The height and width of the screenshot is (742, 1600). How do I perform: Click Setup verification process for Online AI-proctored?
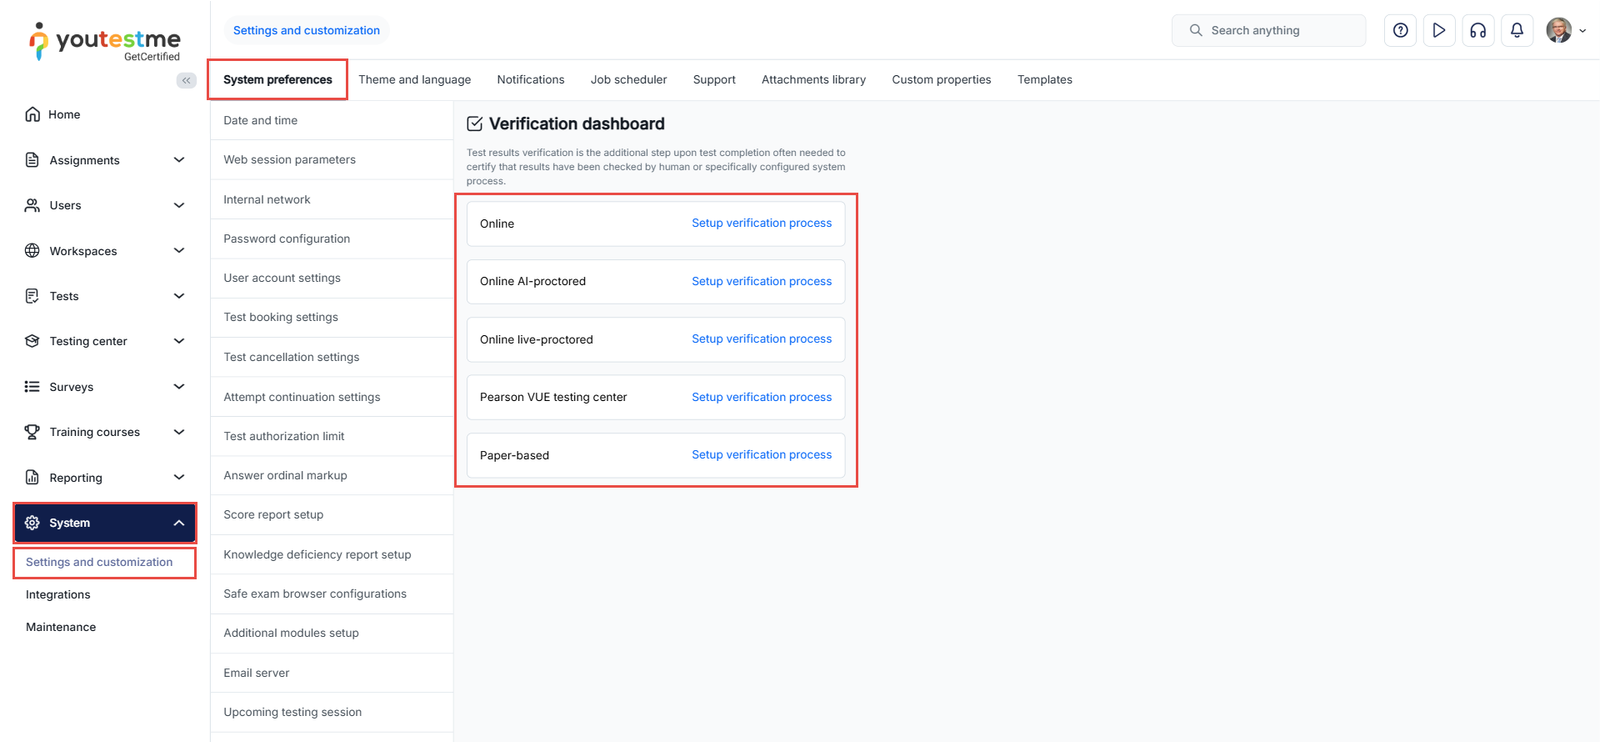[x=761, y=281]
